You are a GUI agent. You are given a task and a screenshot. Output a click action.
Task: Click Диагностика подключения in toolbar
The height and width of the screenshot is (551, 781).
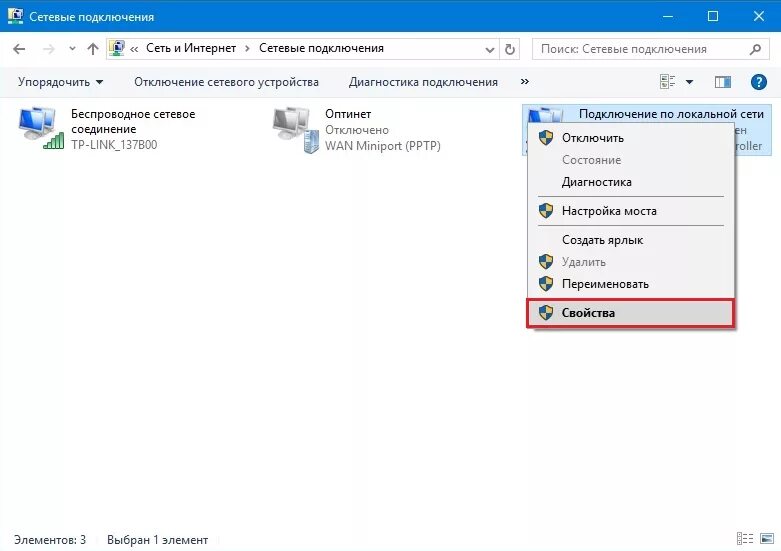pyautogui.click(x=423, y=82)
